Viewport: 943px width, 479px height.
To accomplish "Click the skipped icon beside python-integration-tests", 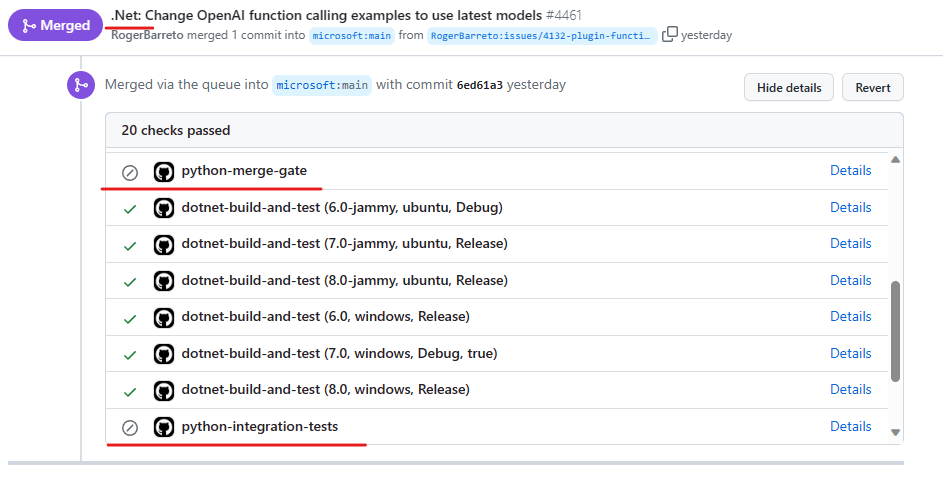I will (130, 428).
